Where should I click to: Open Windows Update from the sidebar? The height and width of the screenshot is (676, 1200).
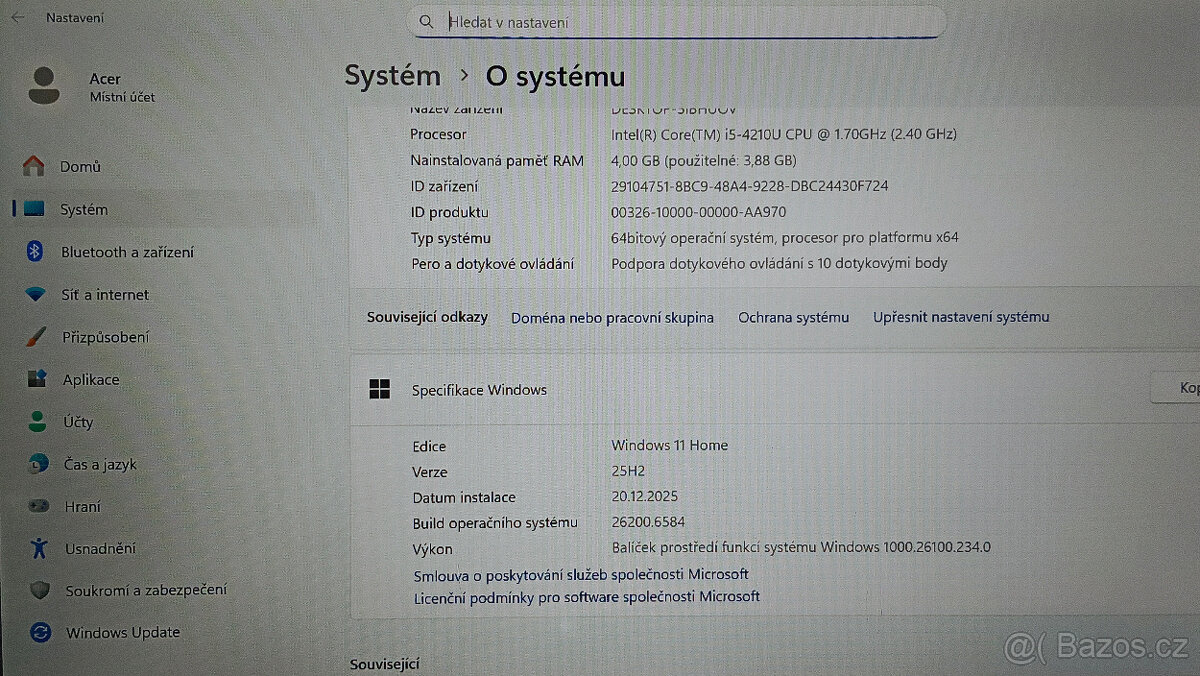click(x=123, y=632)
